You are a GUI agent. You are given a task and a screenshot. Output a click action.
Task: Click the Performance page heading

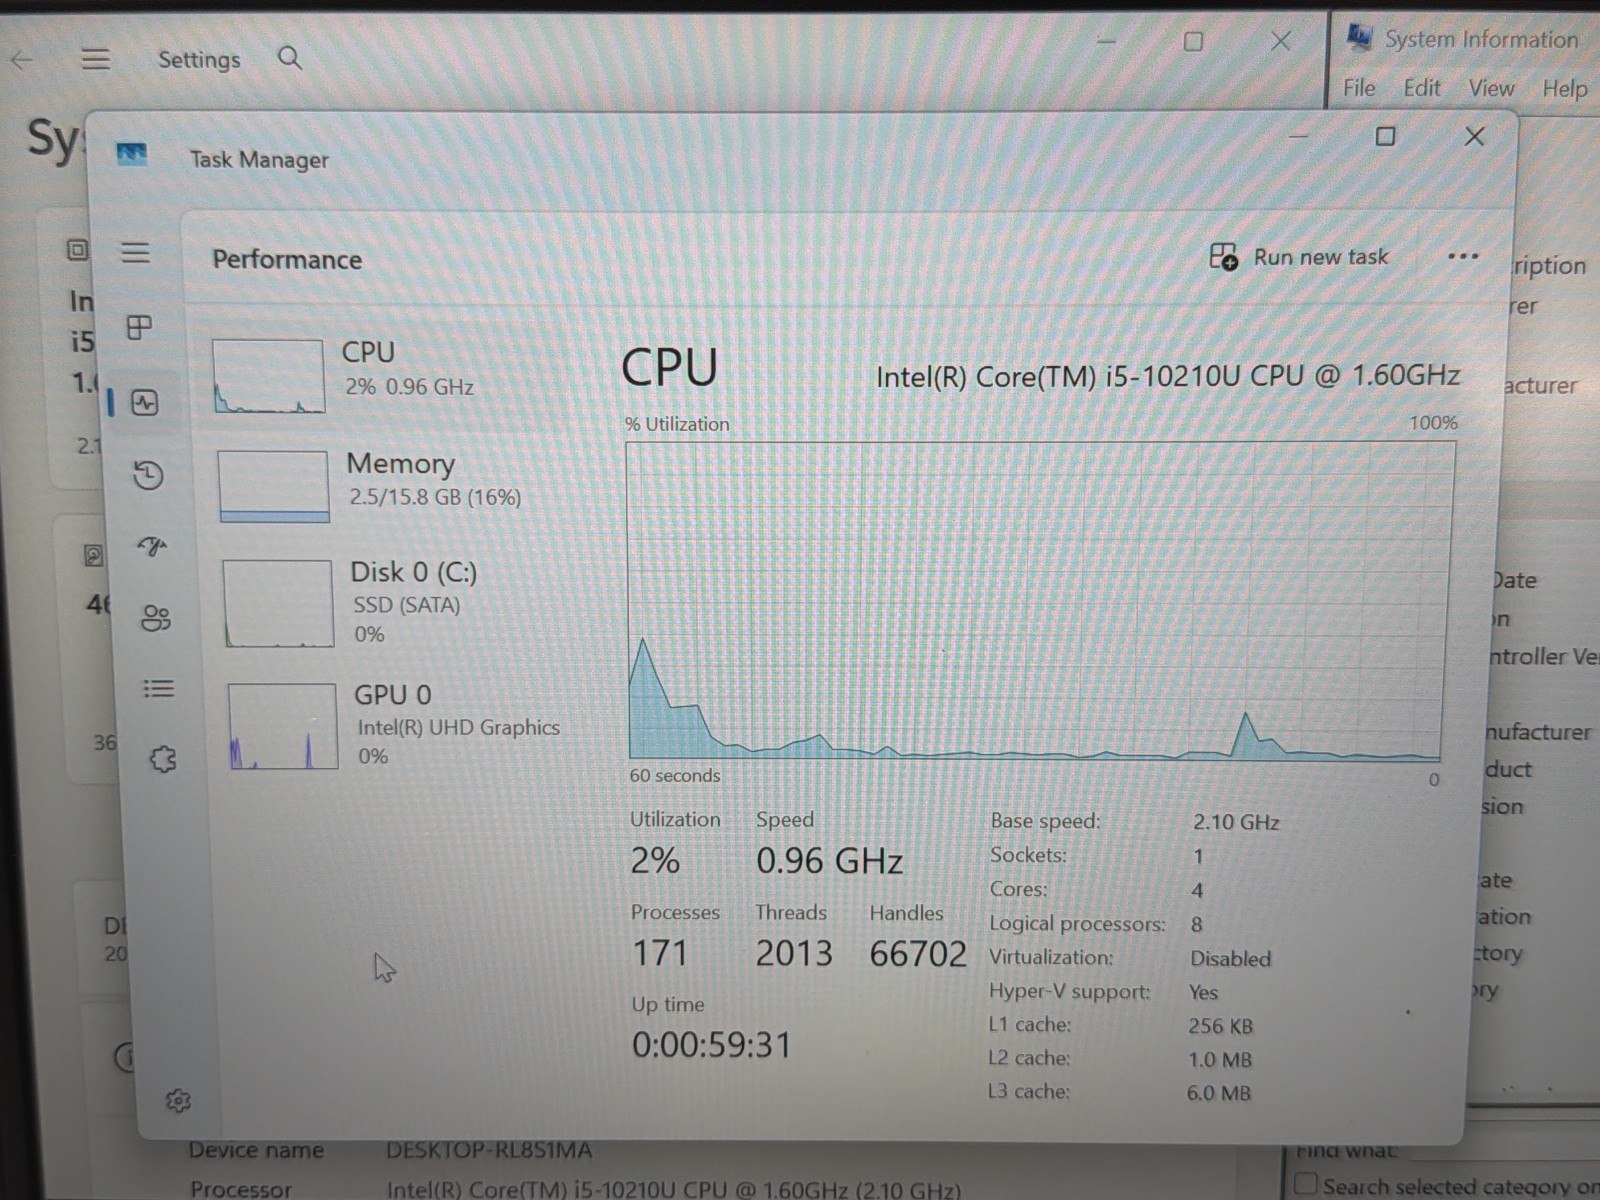[287, 259]
